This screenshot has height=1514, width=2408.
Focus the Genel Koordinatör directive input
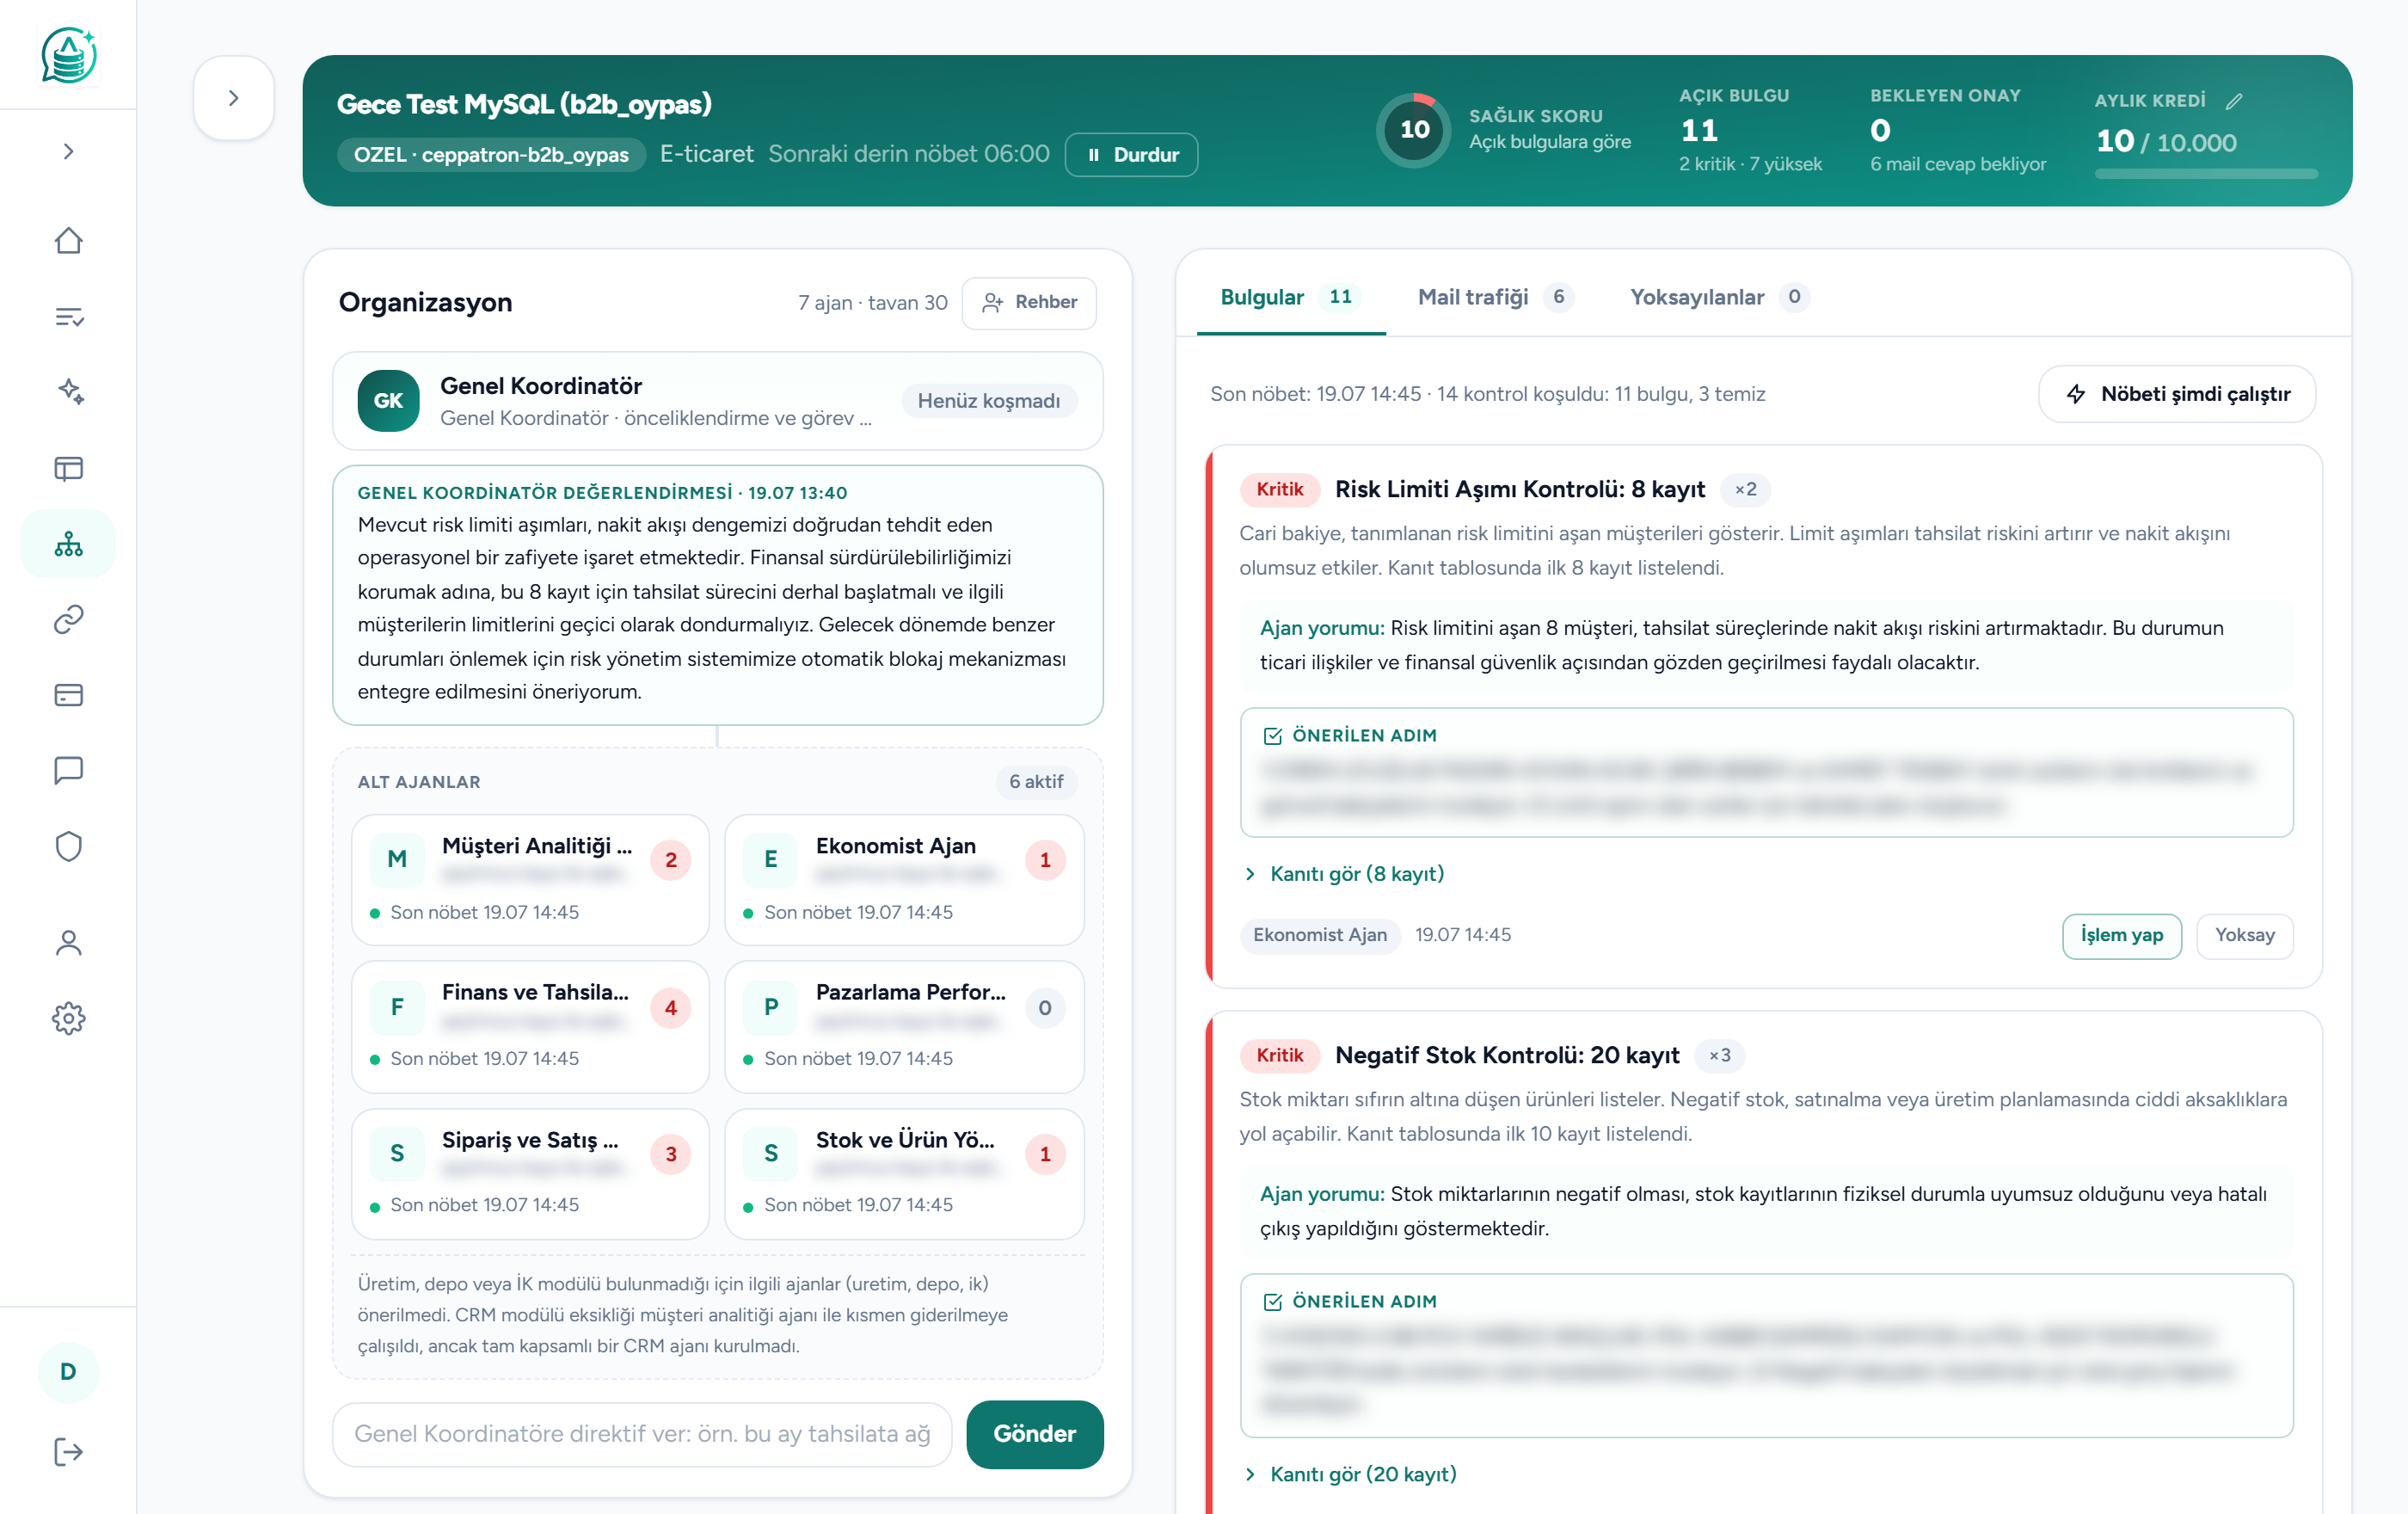[642, 1435]
